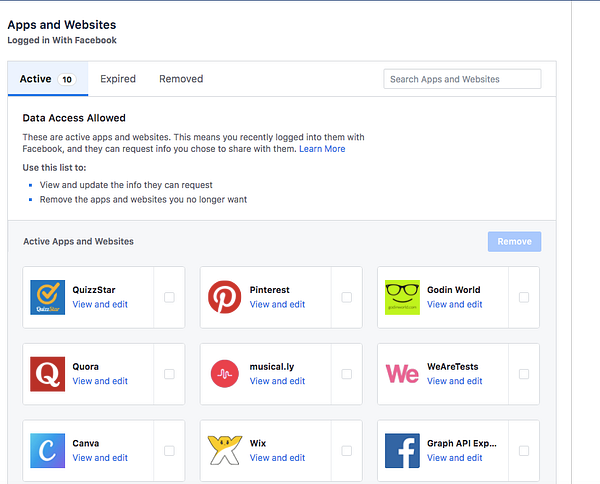Tick the Canva checkbox
The height and width of the screenshot is (484, 600).
(x=169, y=451)
